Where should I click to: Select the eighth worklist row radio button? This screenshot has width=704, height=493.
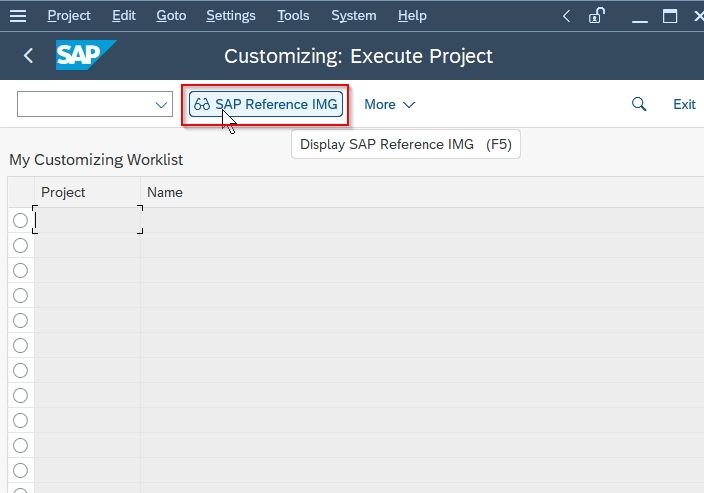pyautogui.click(x=20, y=396)
